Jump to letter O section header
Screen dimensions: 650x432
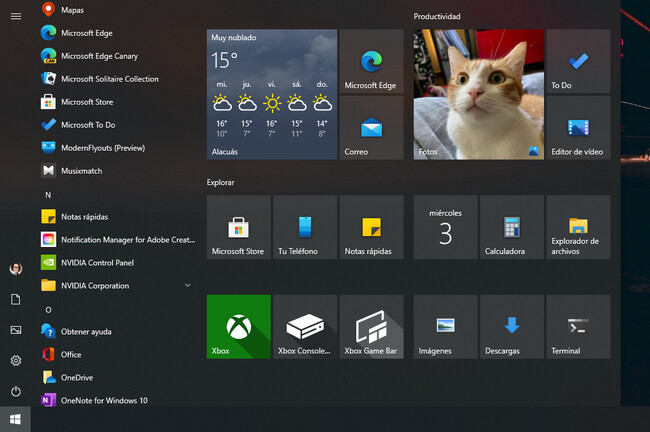(x=49, y=310)
